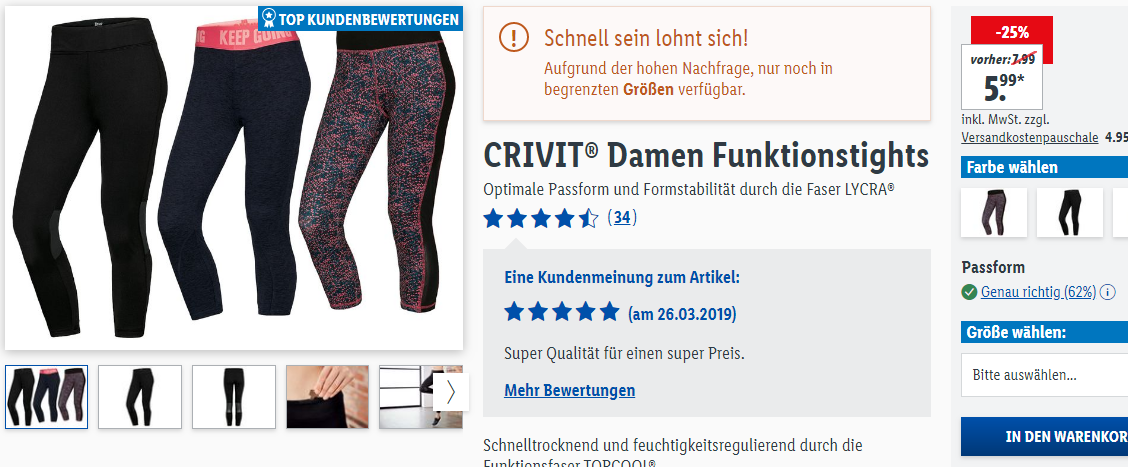Click the main product image of tights
The height and width of the screenshot is (467, 1128).
click(234, 178)
